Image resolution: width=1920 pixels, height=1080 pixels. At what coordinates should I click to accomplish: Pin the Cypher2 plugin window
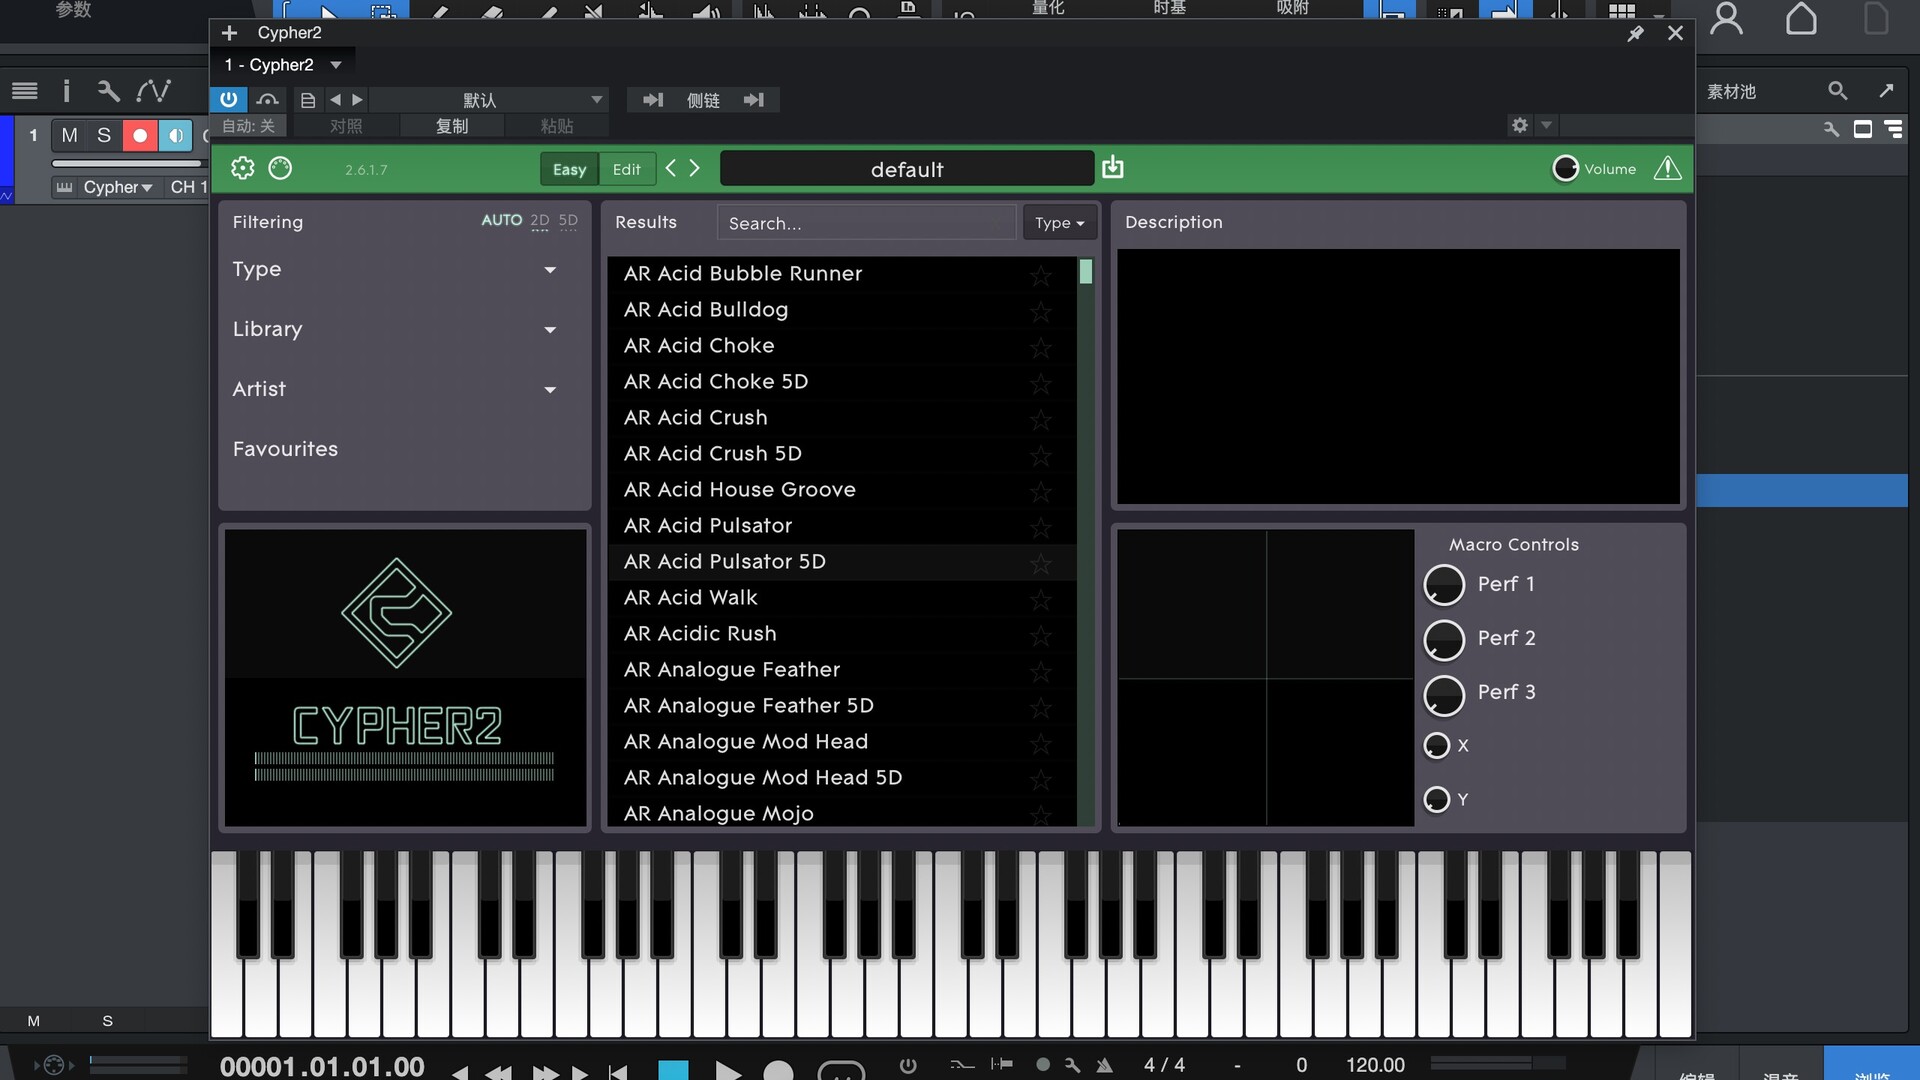[1636, 34]
